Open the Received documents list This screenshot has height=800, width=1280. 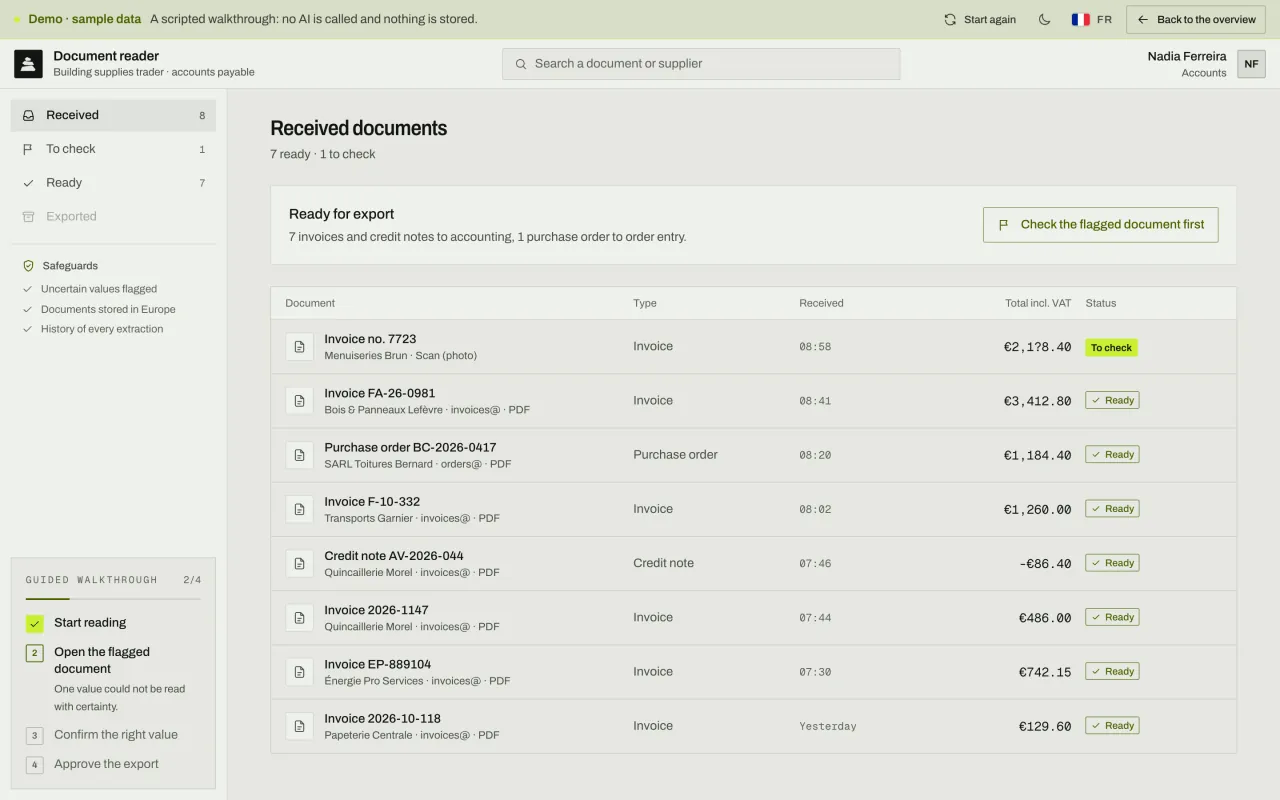[113, 115]
